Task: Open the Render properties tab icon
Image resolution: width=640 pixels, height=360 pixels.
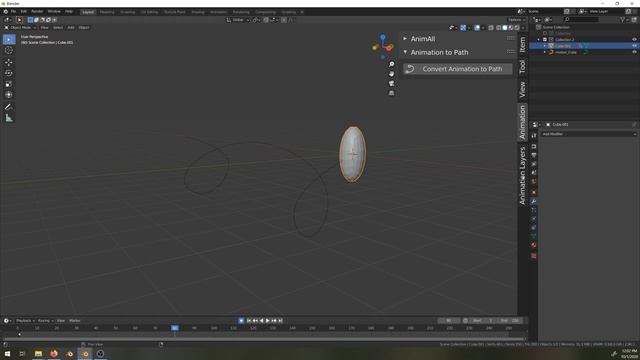Action: (x=533, y=146)
